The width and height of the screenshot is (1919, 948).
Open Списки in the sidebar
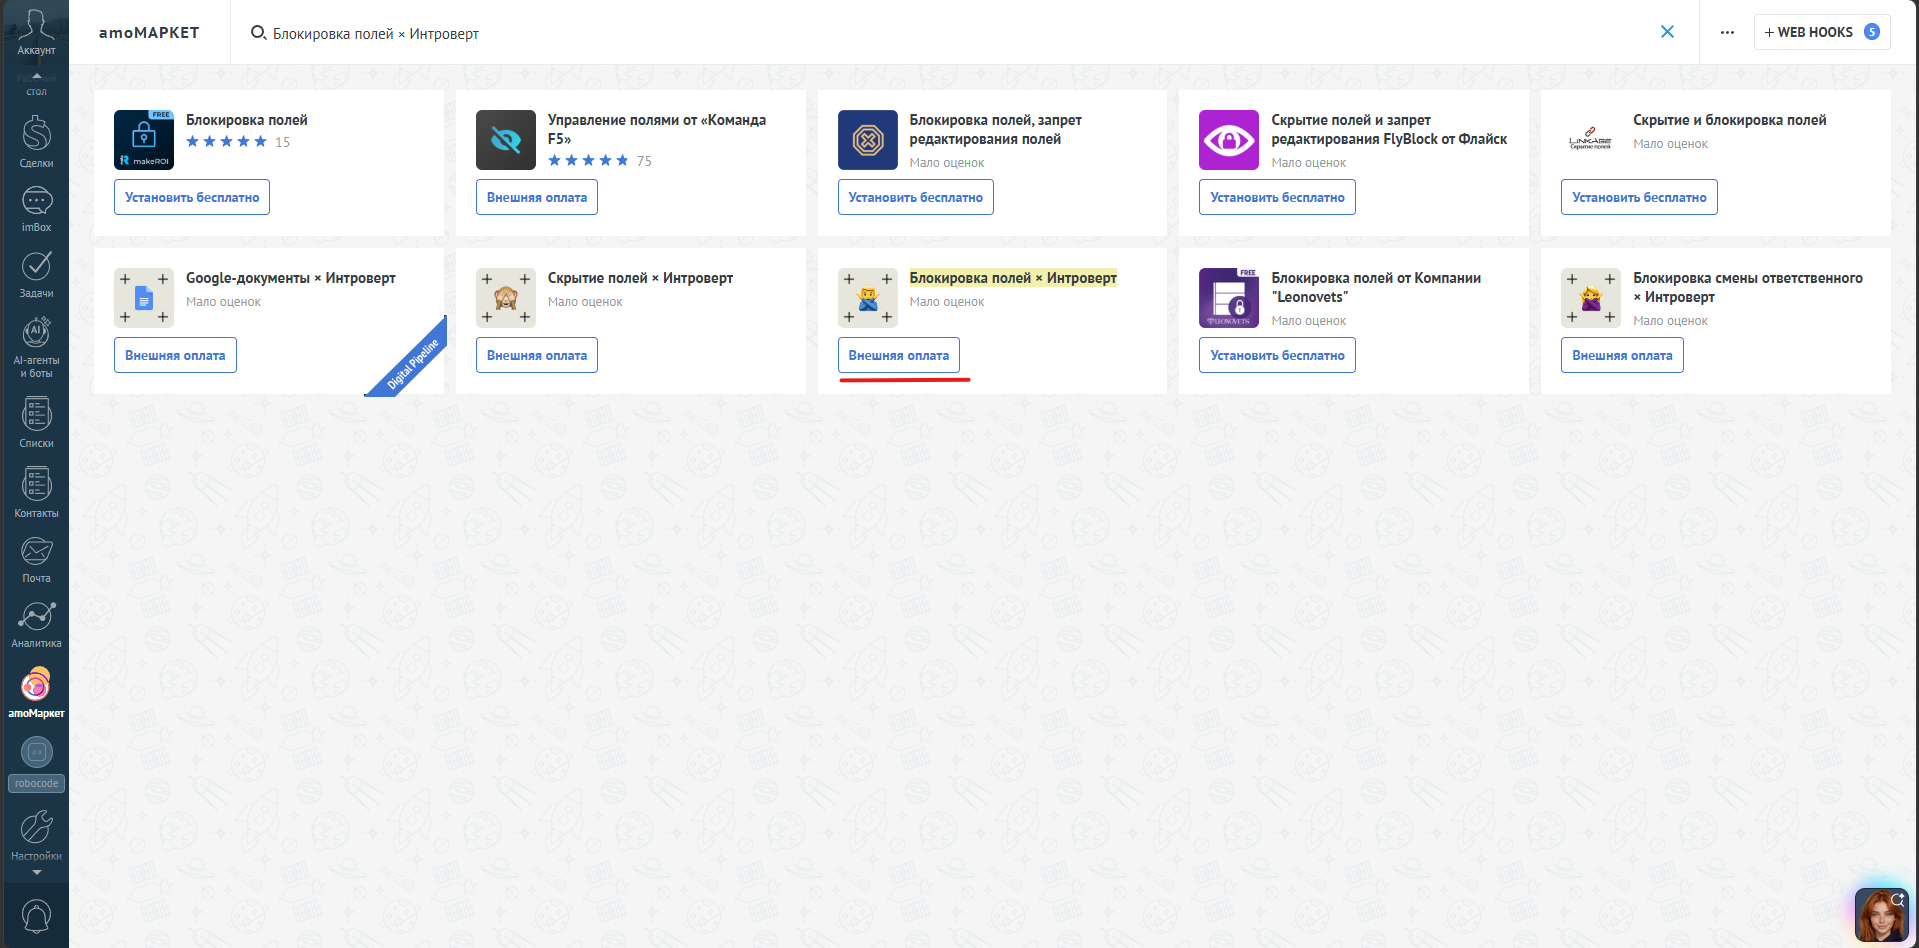click(x=36, y=422)
